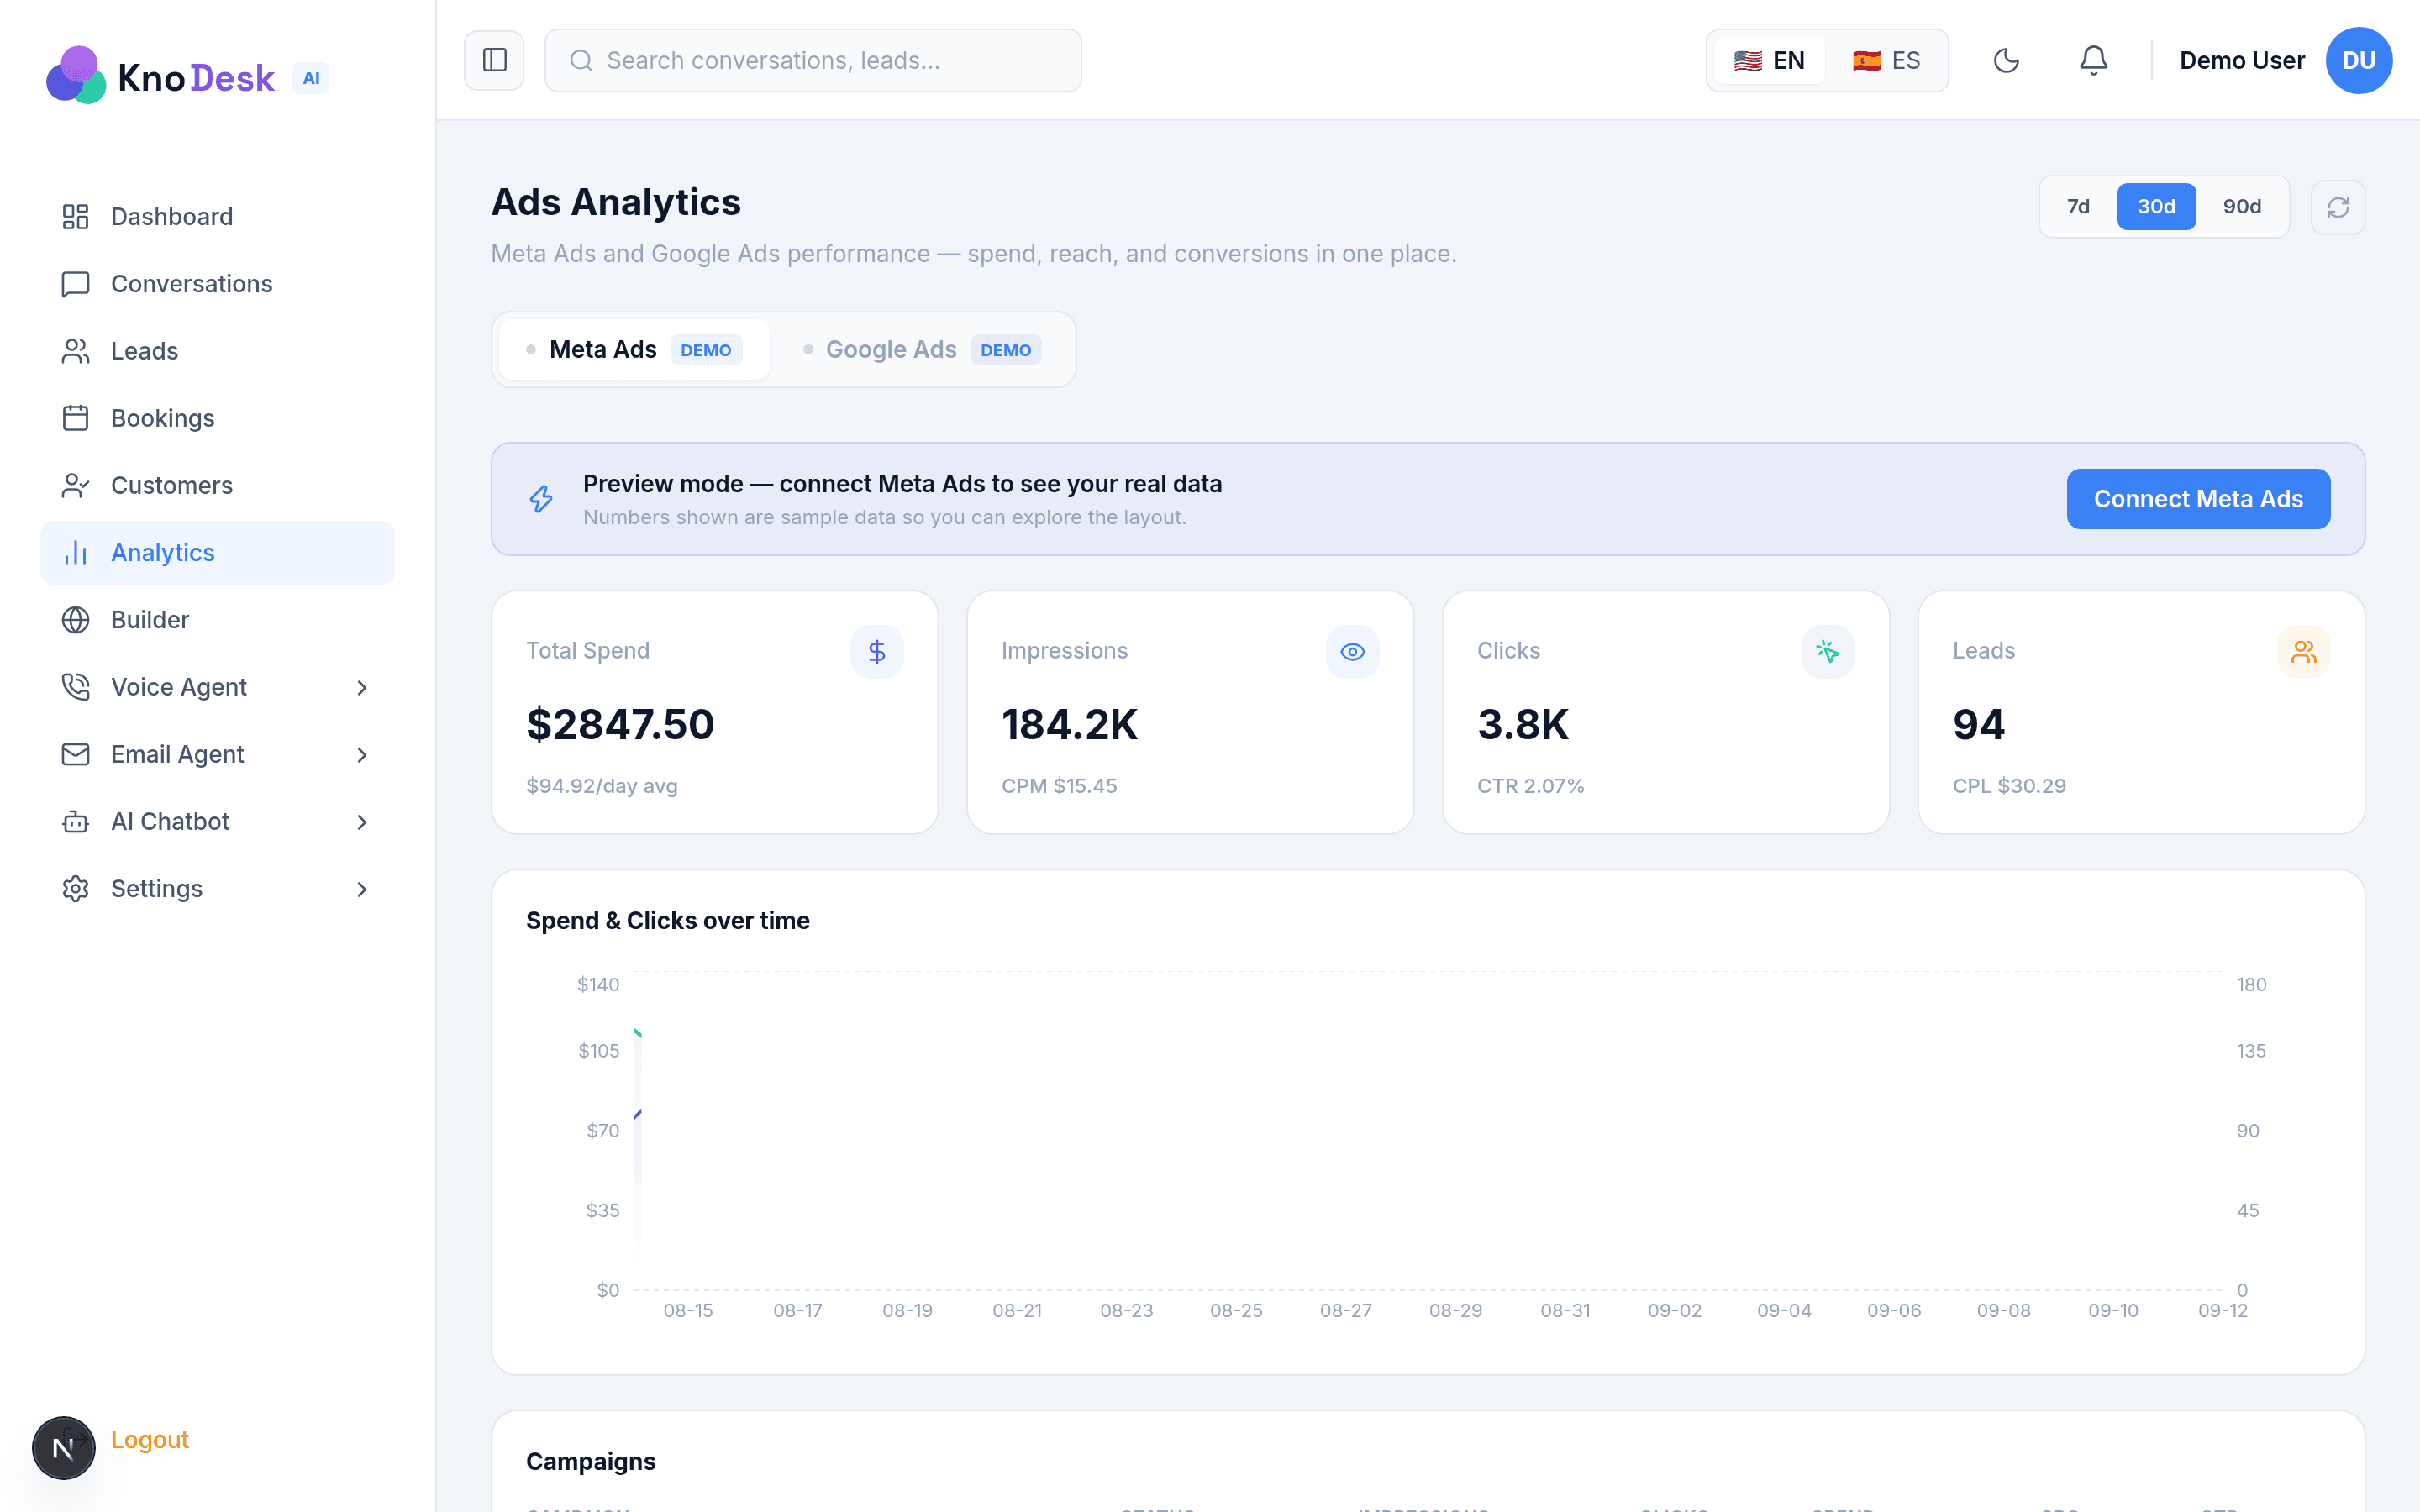Select the 7d time range

[2078, 207]
